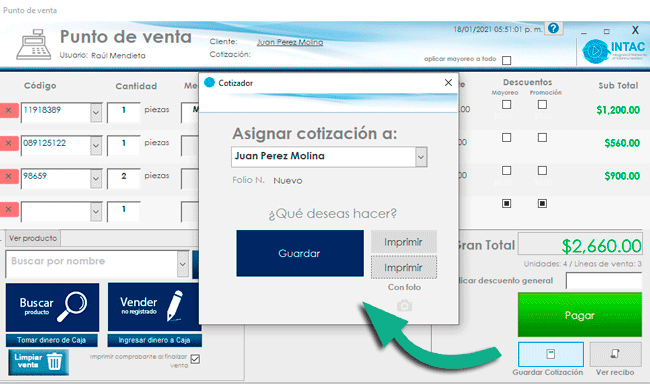The height and width of the screenshot is (384, 650).
Task: Toggle aplicar mayoreo a todo checkbox
Action: [x=507, y=60]
